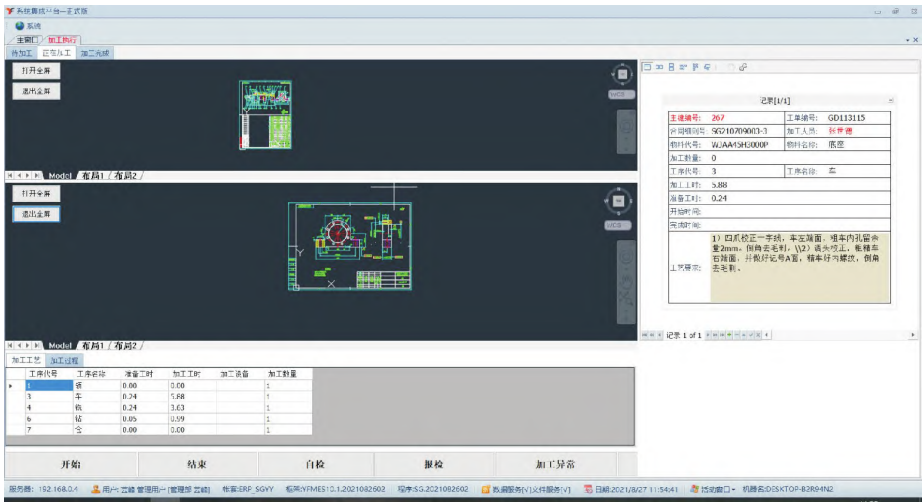Click upper 打开全屏 button
This screenshot has height=504, width=924.
click(x=36, y=70)
